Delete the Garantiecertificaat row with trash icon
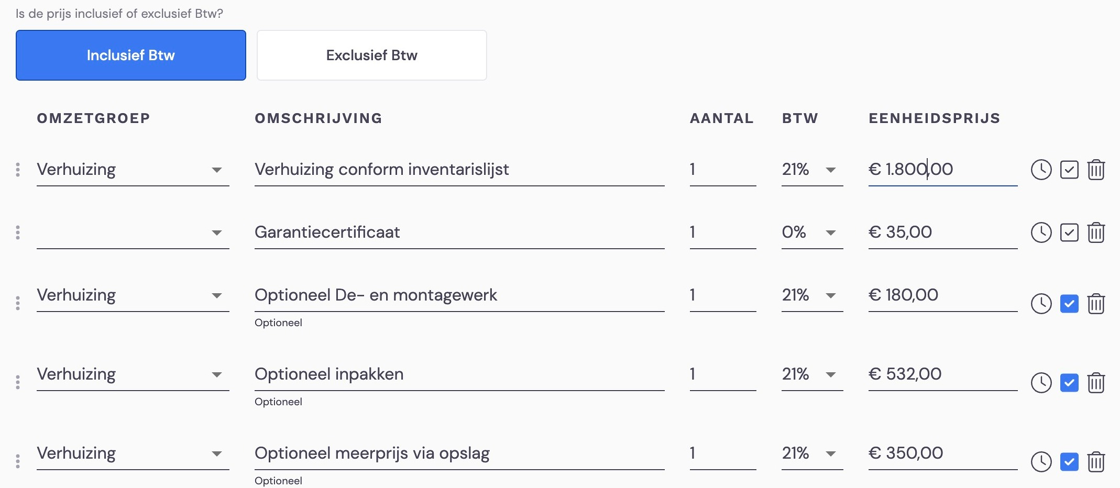This screenshot has height=488, width=1120. click(1096, 233)
